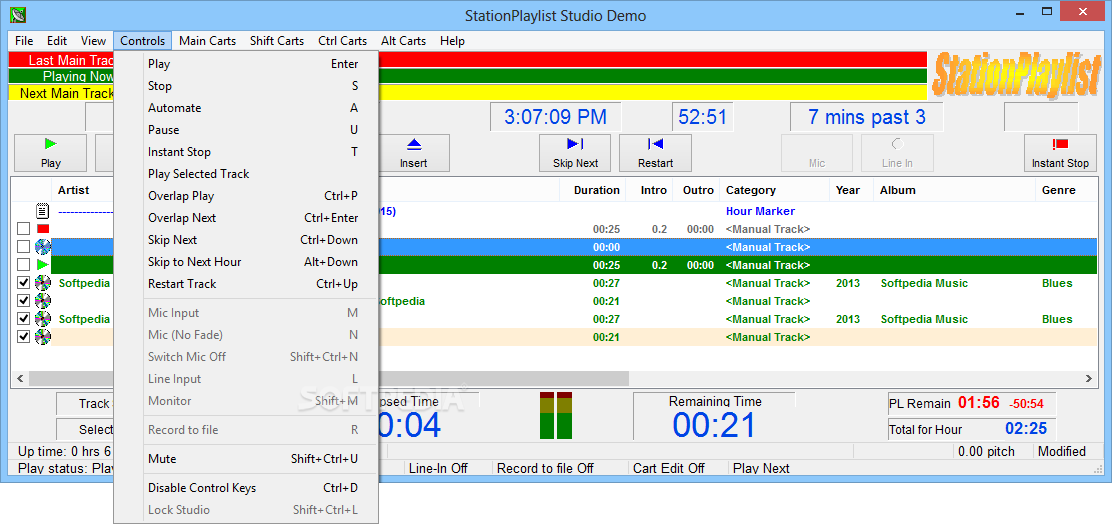Viewport: 1112px width, 524px height.
Task: Open the Alt Carts menu
Action: point(404,40)
